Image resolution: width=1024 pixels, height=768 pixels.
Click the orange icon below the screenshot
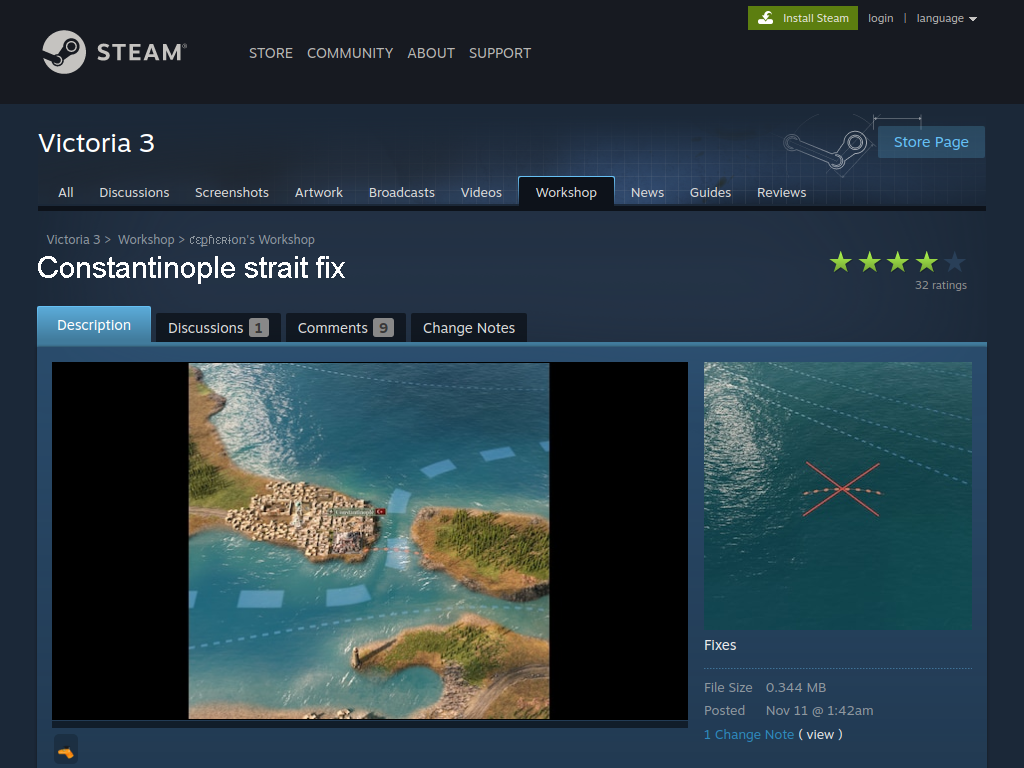coord(66,752)
